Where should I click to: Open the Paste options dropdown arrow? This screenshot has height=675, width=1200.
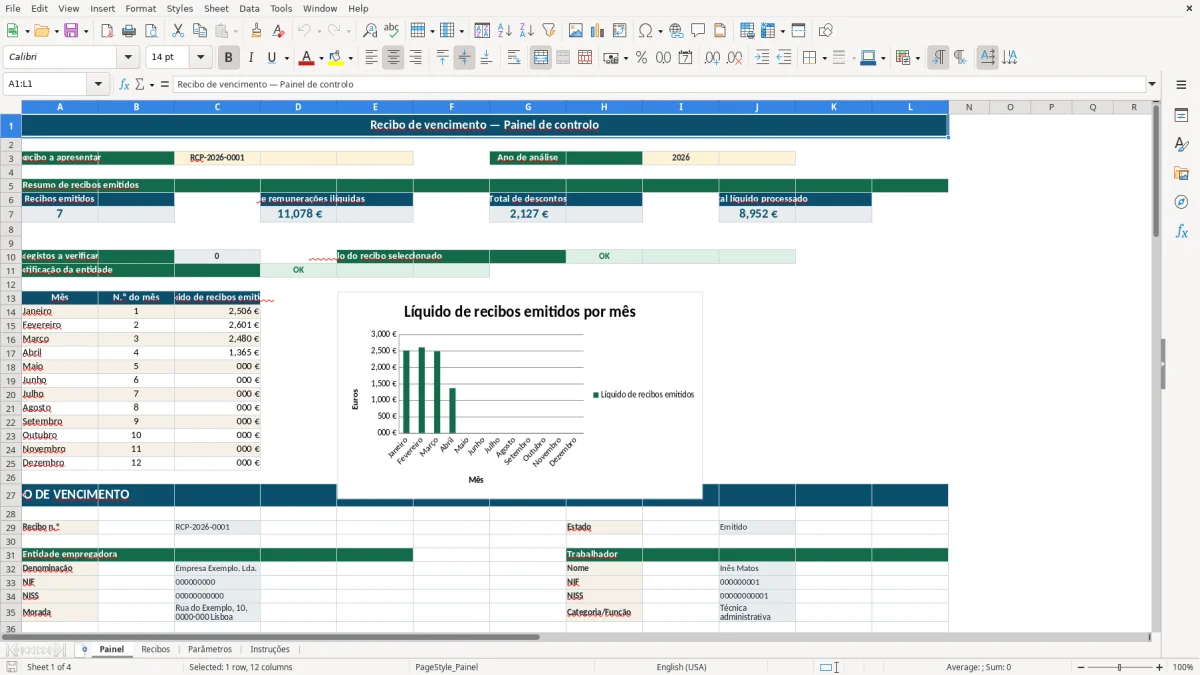[235, 31]
